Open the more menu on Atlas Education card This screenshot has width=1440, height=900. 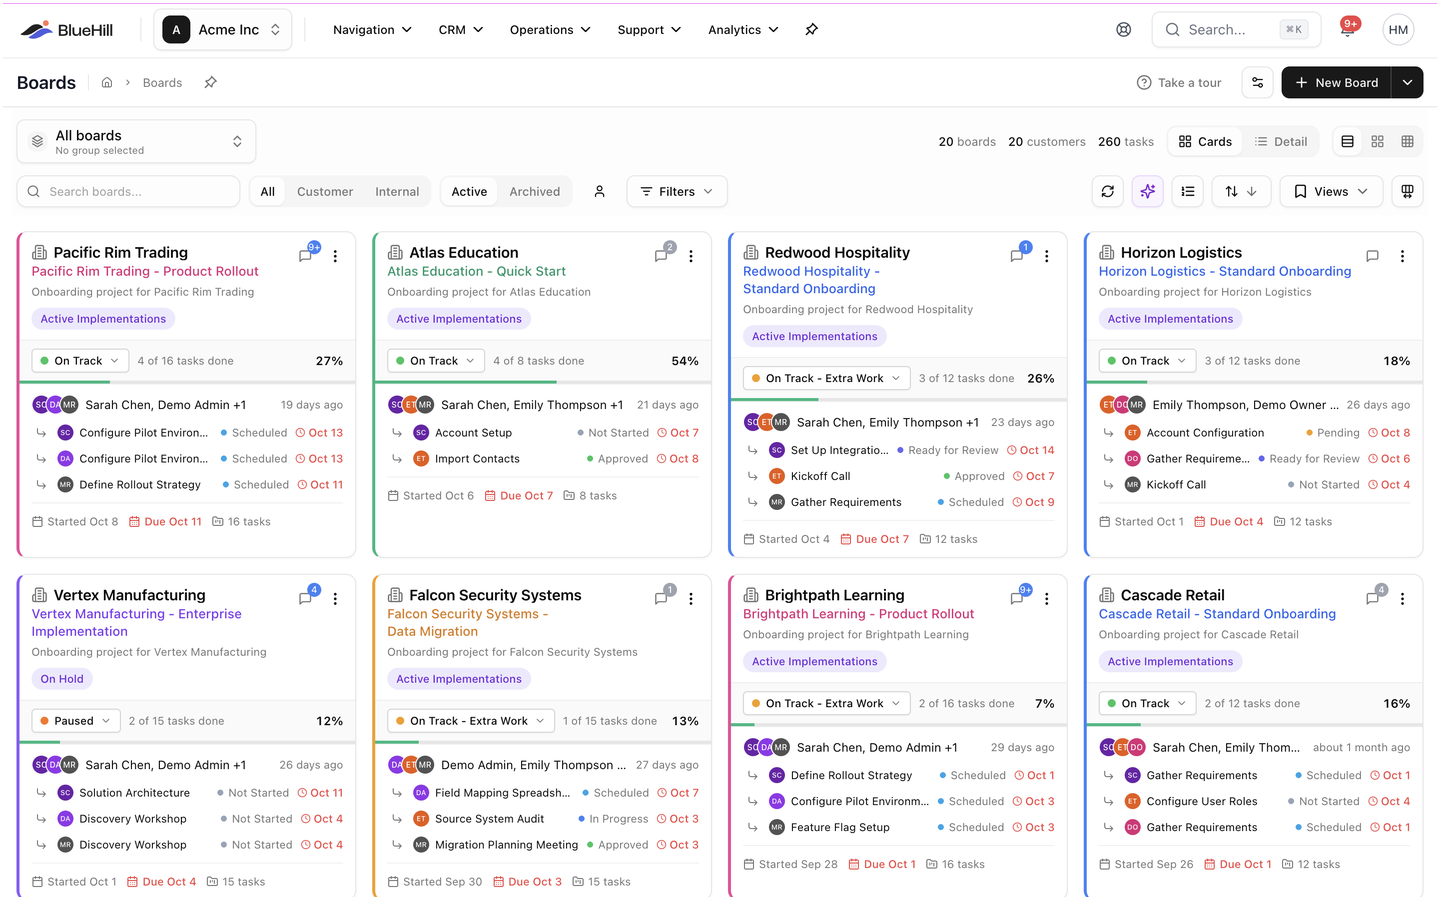691,257
